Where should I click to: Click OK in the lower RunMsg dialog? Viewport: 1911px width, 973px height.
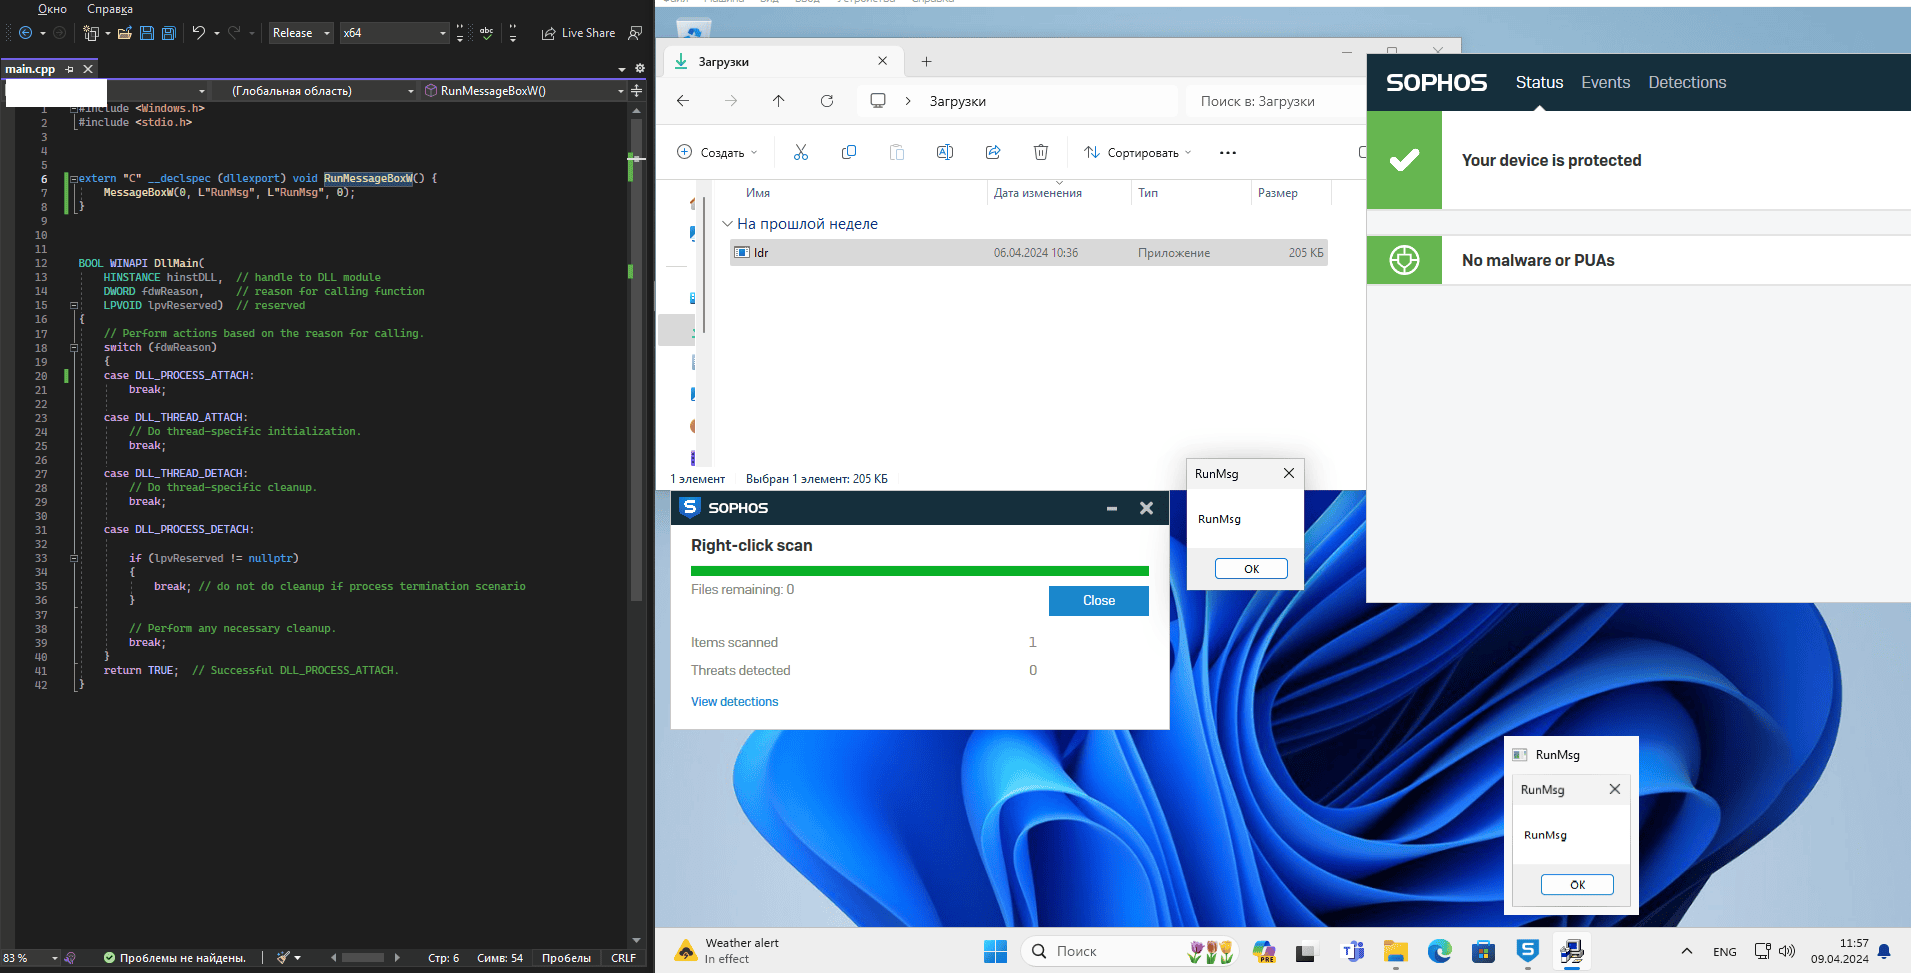pos(1577,885)
